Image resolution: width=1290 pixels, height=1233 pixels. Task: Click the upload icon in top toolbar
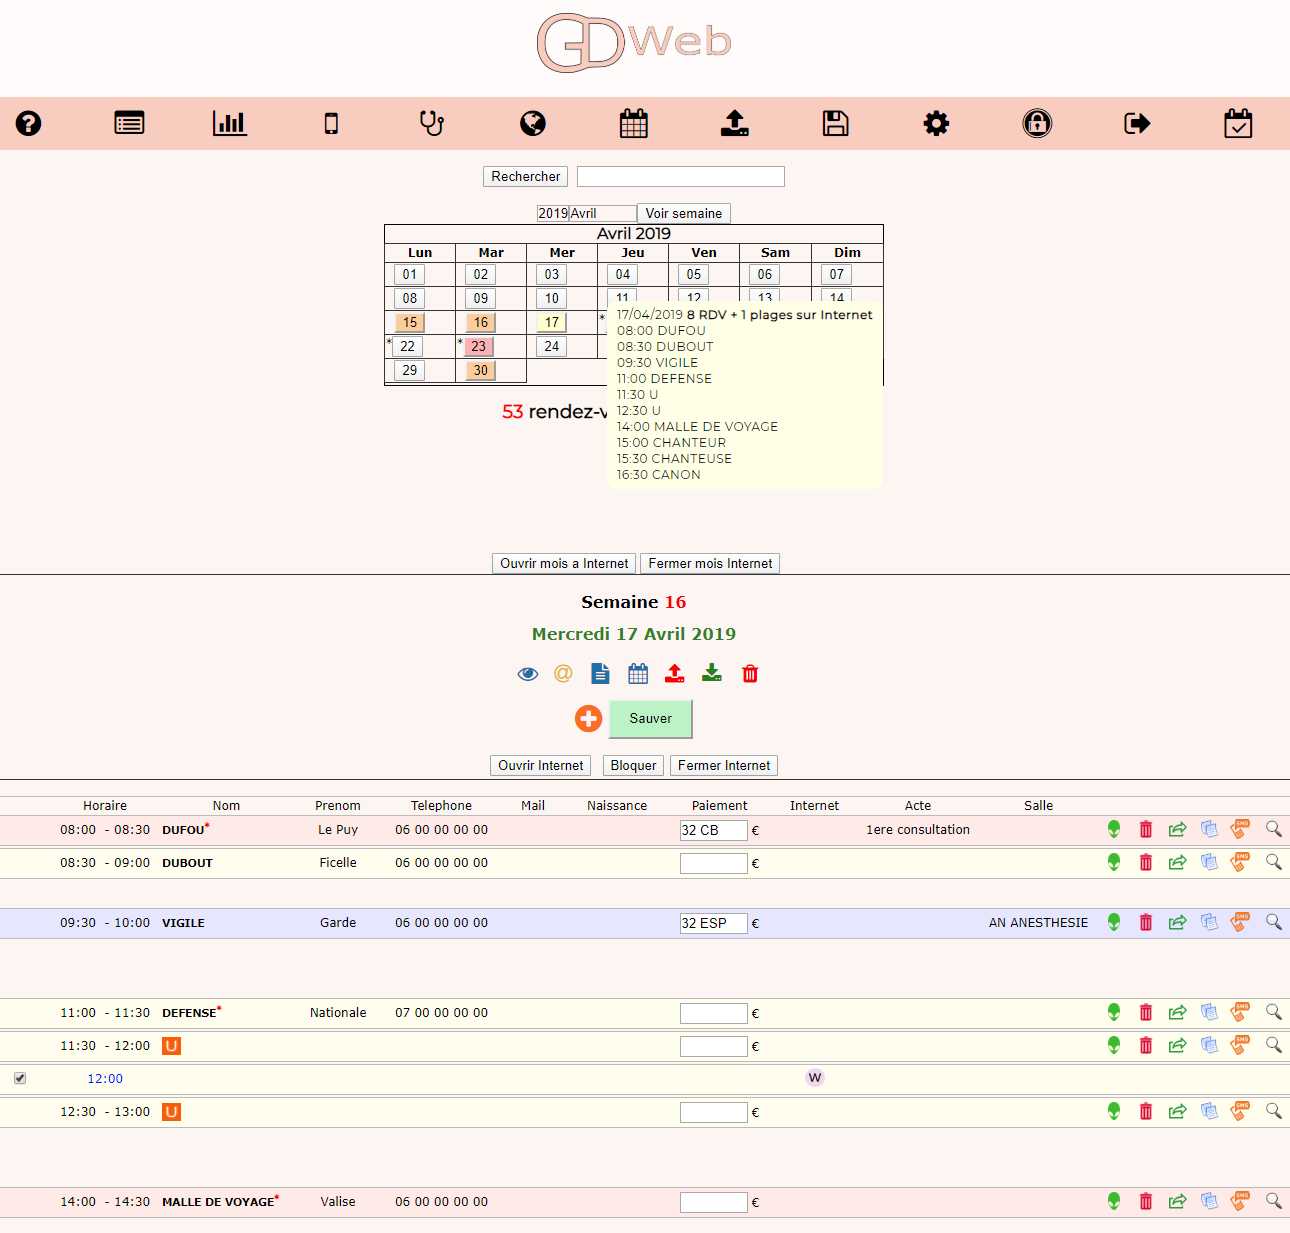(735, 123)
